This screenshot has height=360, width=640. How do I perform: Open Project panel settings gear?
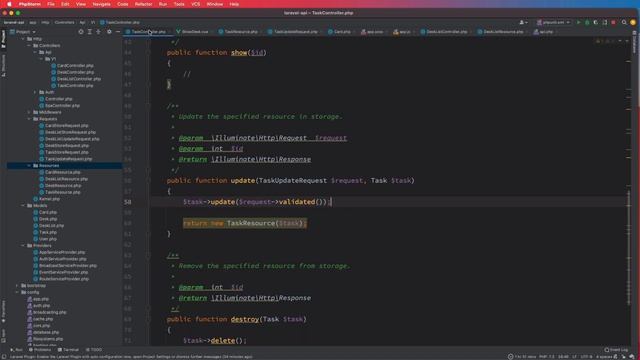(x=109, y=31)
